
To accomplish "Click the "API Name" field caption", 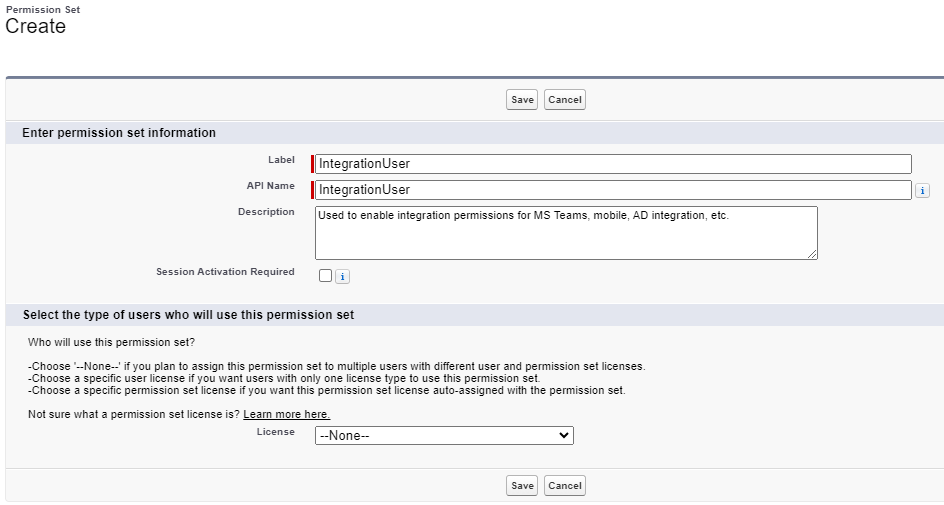I will 270,186.
